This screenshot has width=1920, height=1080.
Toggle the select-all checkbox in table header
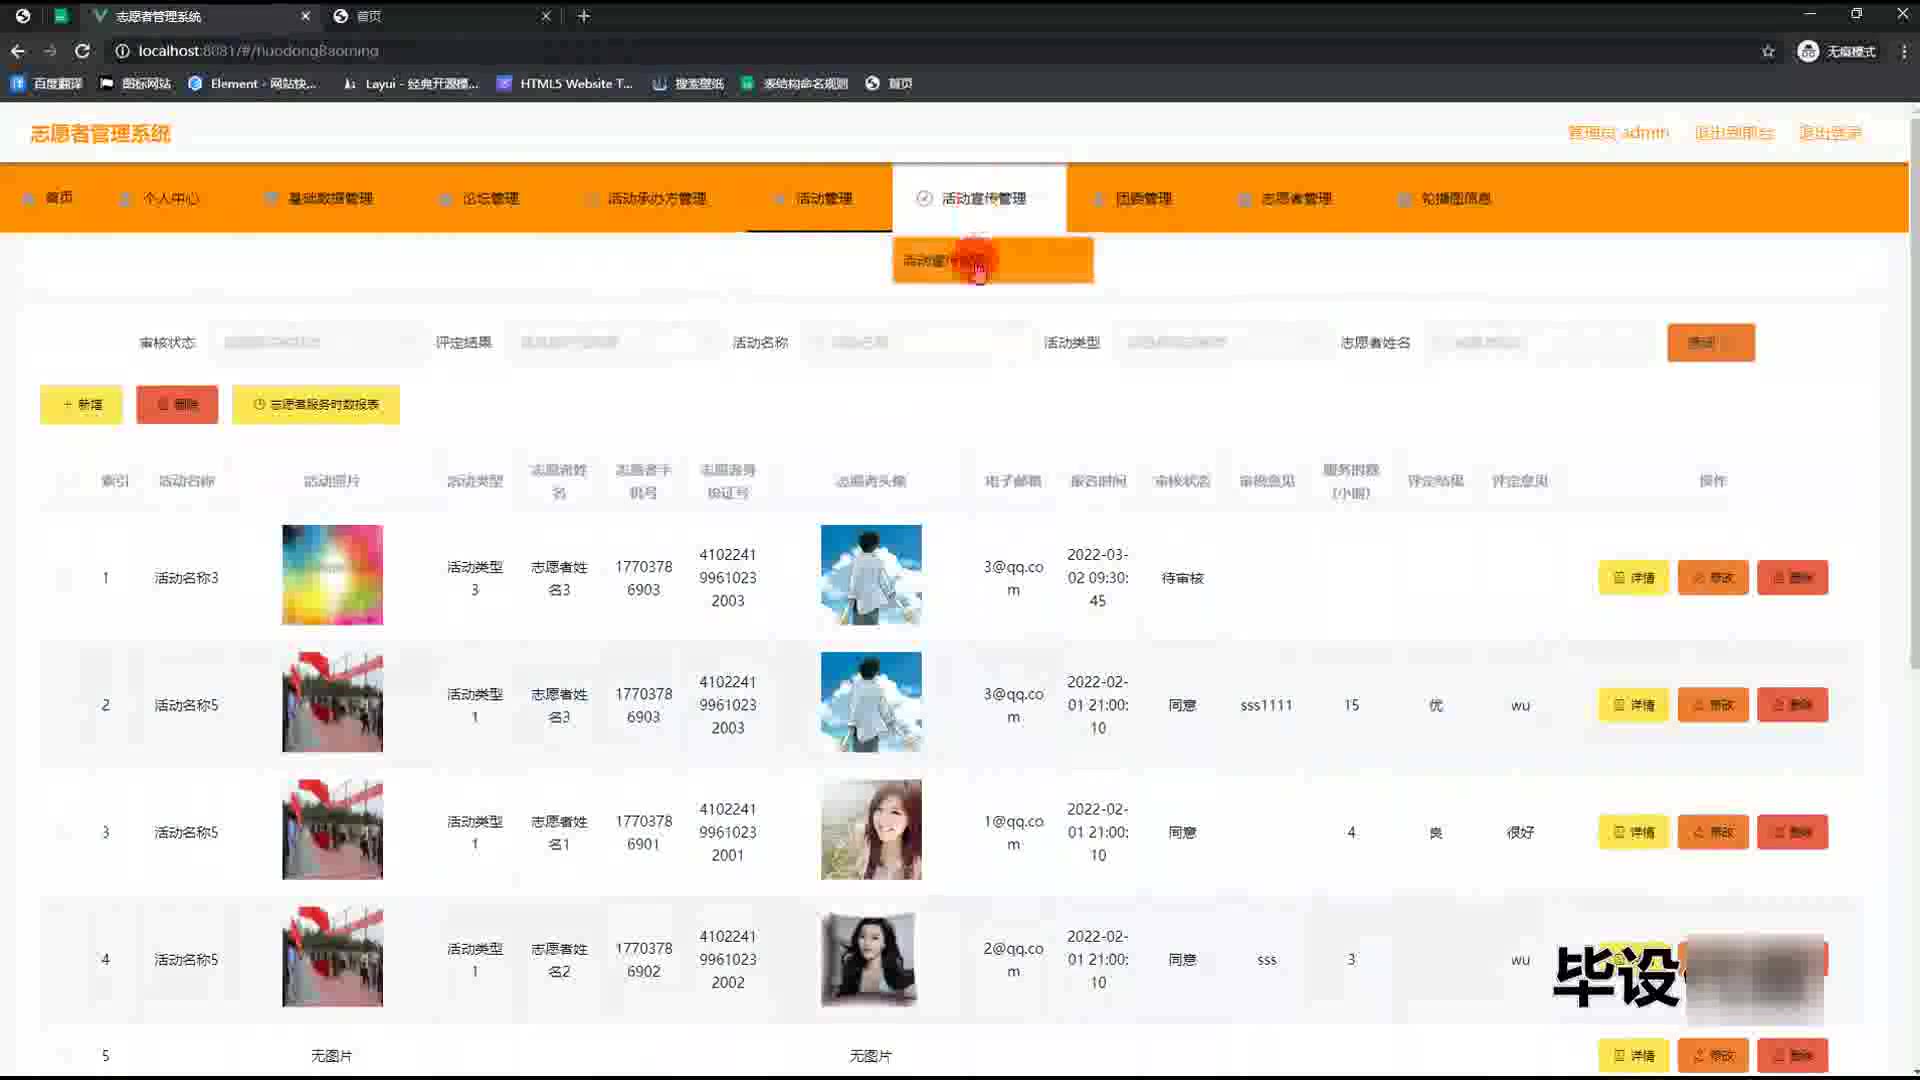point(65,481)
